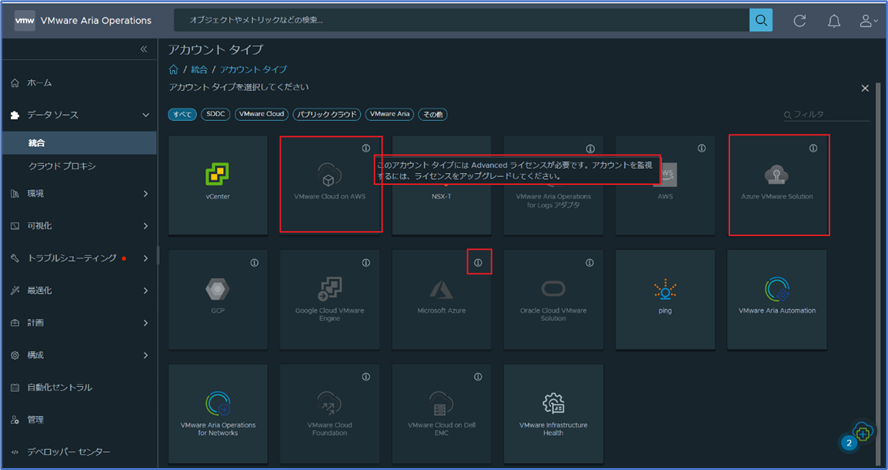
Task: Choose the VMware Infrastructure Health card
Action: (553, 414)
